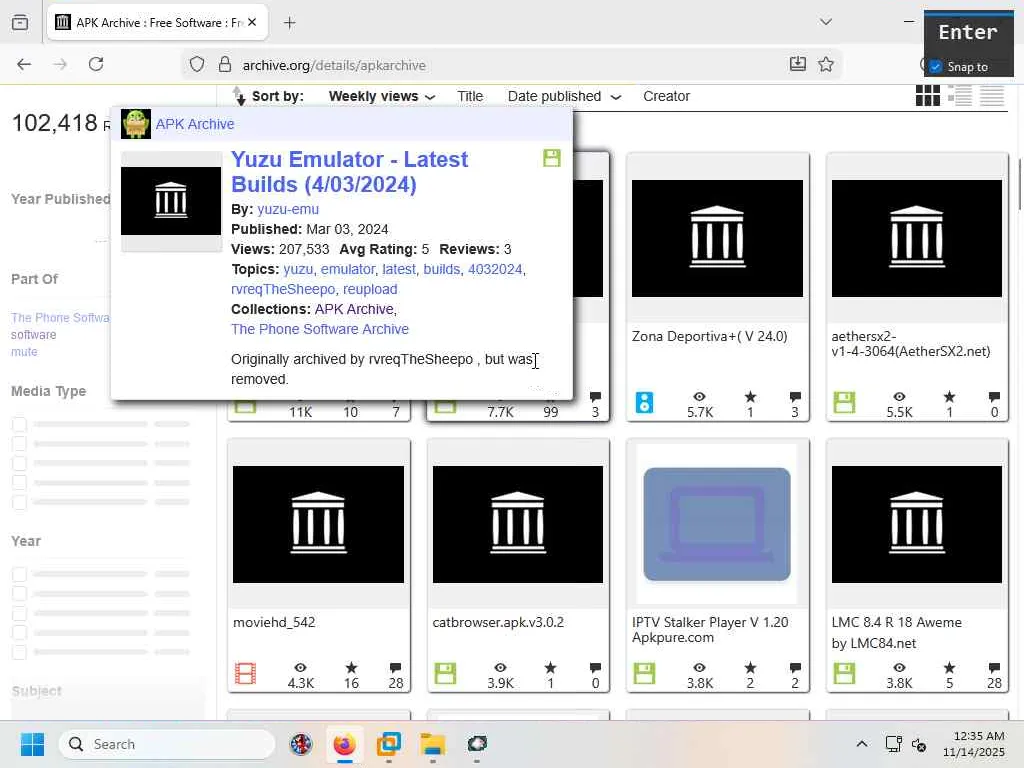Reload the page
This screenshot has height=768, width=1024.
tap(96, 64)
